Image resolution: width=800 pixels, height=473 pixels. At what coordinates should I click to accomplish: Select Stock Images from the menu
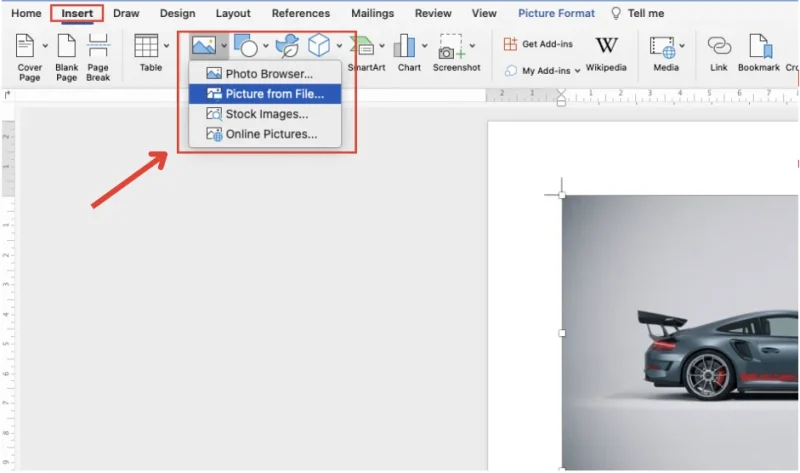tap(265, 114)
